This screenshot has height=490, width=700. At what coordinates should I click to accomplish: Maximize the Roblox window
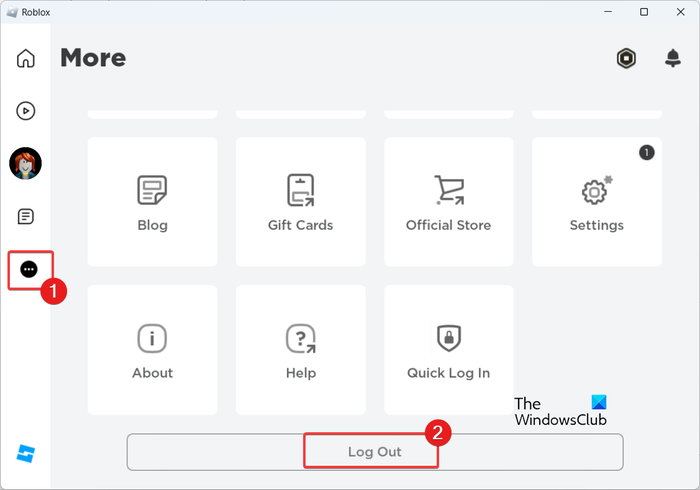(x=644, y=12)
